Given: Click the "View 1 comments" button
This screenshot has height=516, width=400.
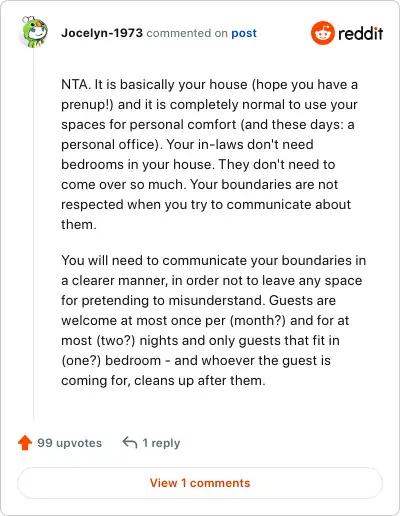Looking at the screenshot, I should 200,483.
